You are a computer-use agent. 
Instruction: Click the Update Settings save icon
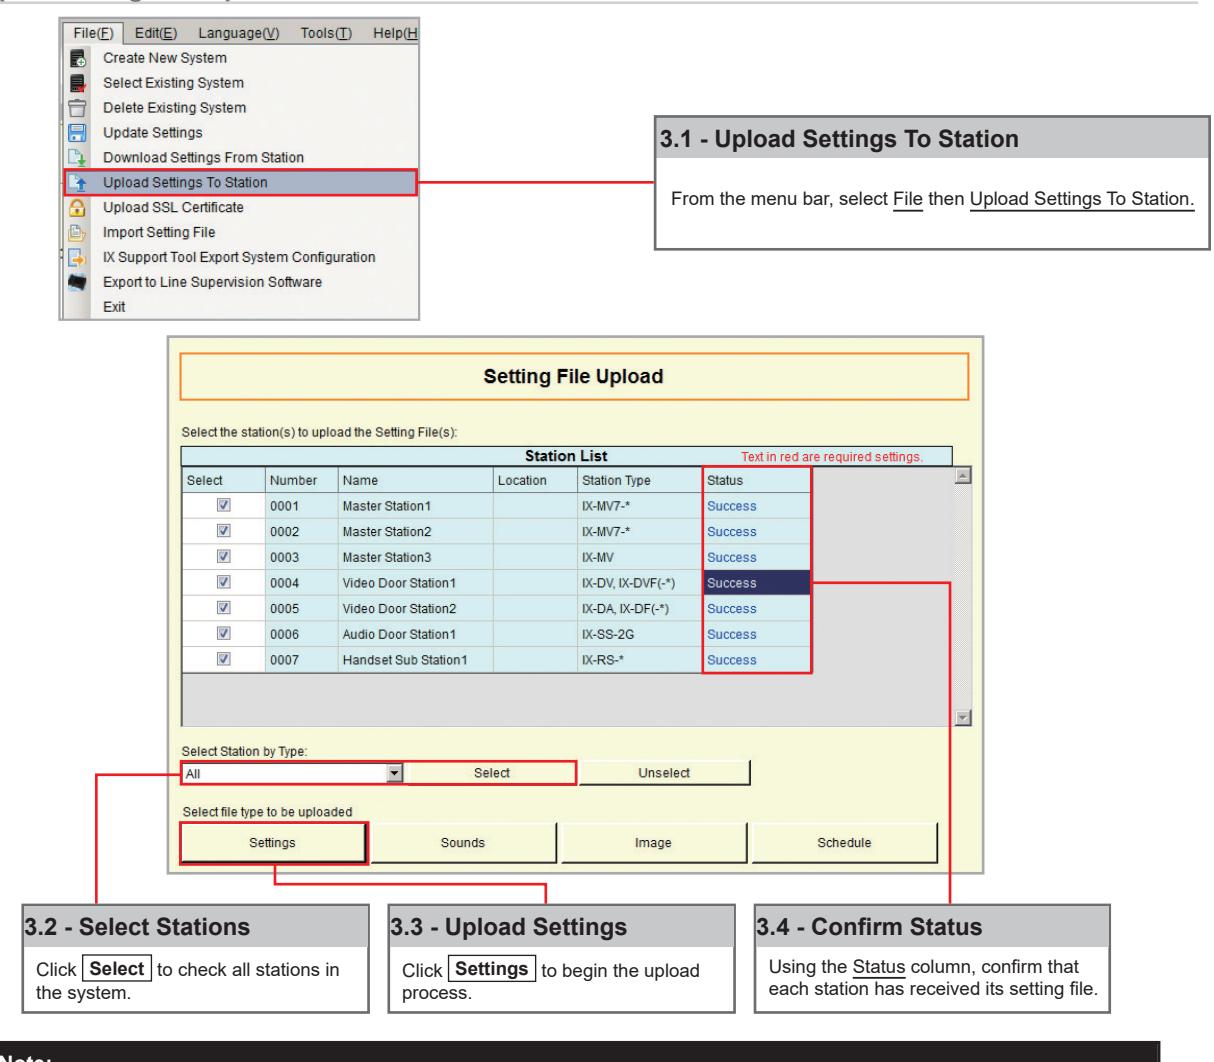click(x=75, y=133)
